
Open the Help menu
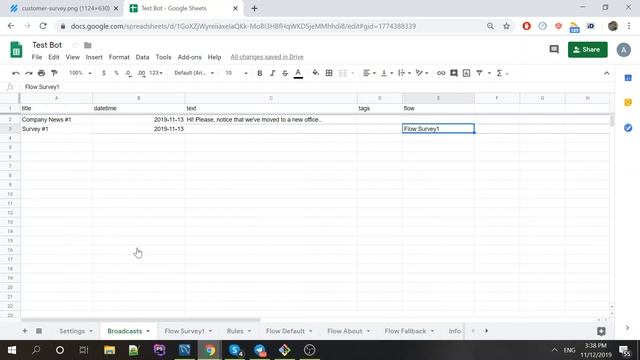click(214, 57)
